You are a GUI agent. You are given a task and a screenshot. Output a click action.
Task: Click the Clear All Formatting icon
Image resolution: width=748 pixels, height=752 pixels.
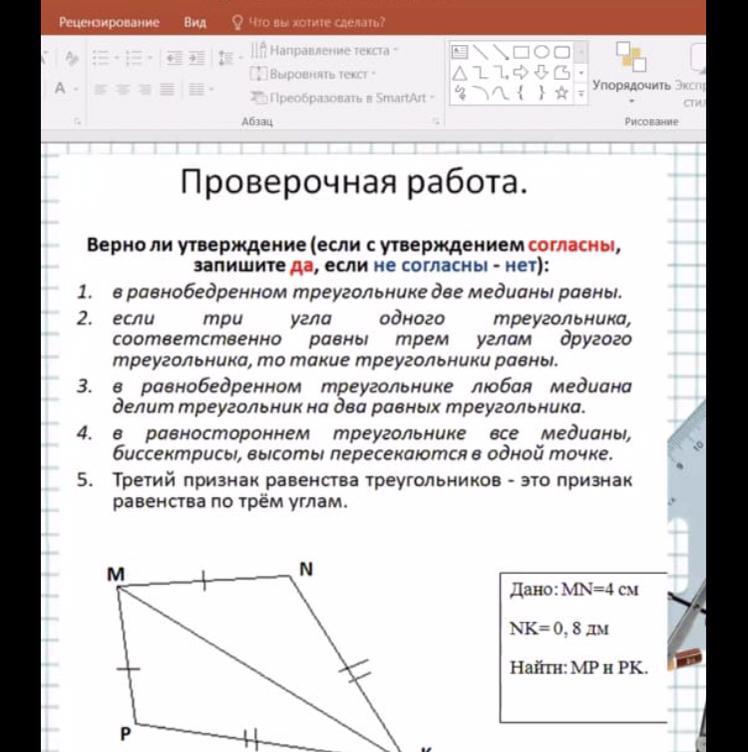pos(72,59)
